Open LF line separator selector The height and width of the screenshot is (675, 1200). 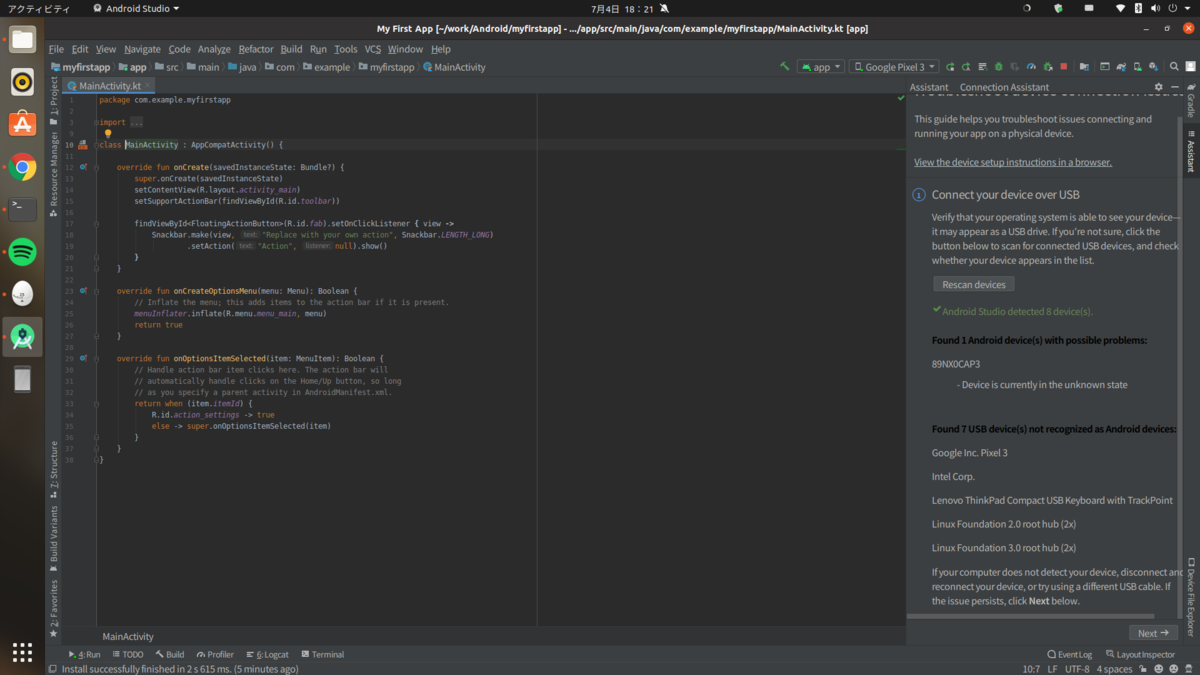click(1052, 669)
